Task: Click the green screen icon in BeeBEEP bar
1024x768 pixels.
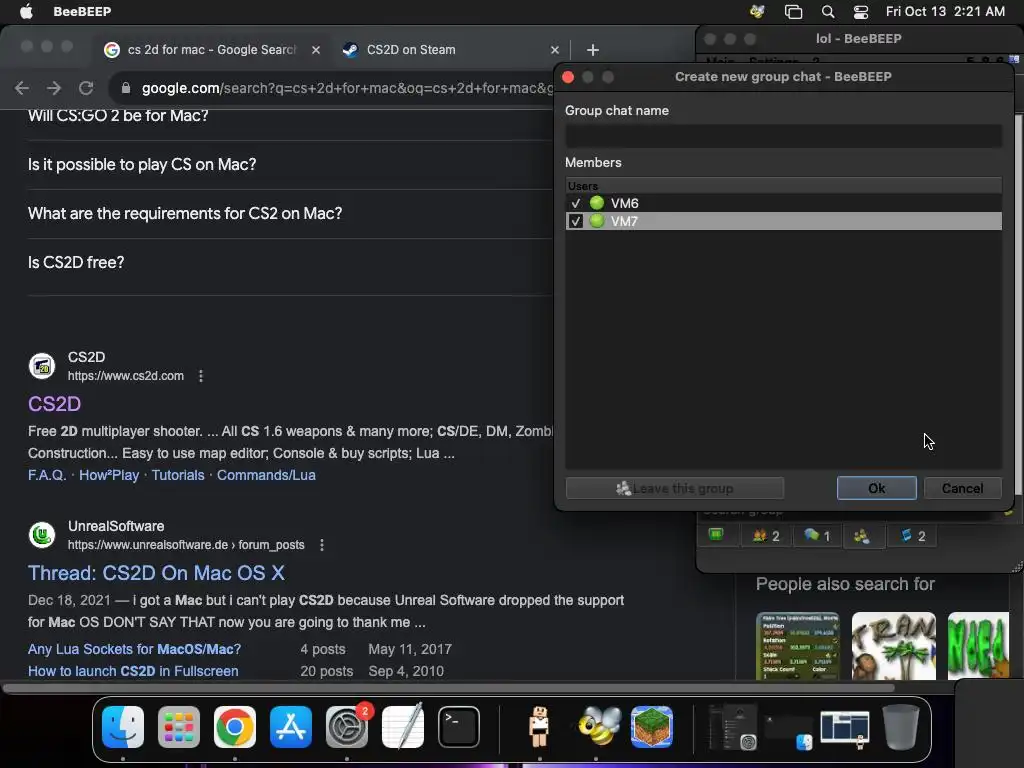Action: tap(716, 536)
